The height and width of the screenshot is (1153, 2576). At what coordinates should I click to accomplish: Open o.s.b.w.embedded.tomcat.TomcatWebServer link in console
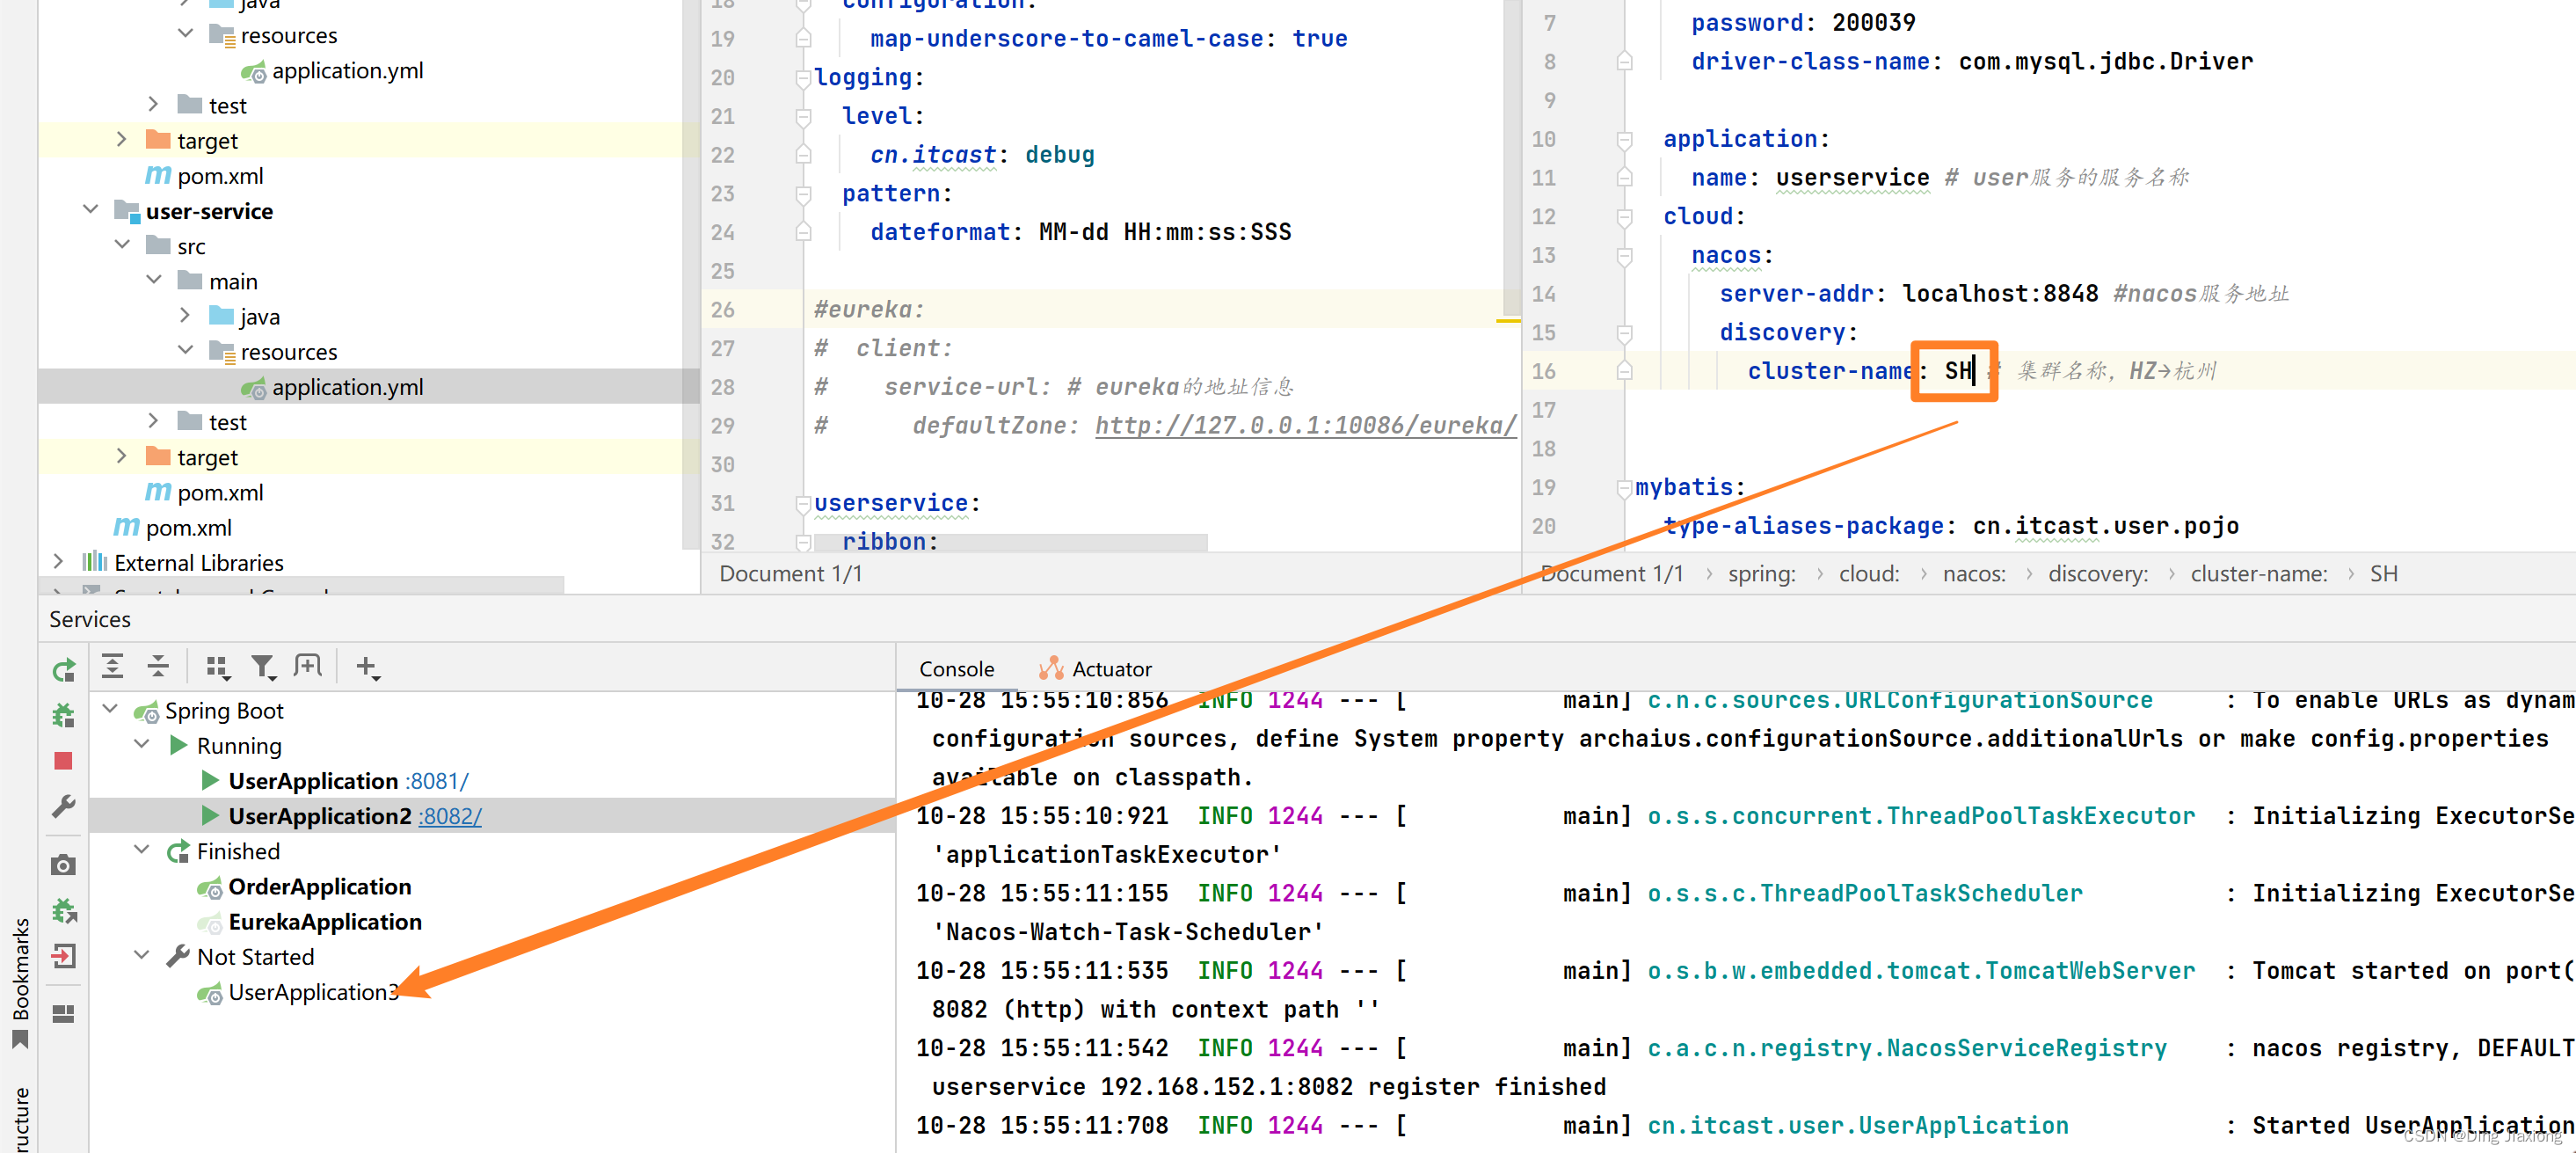[1921, 970]
